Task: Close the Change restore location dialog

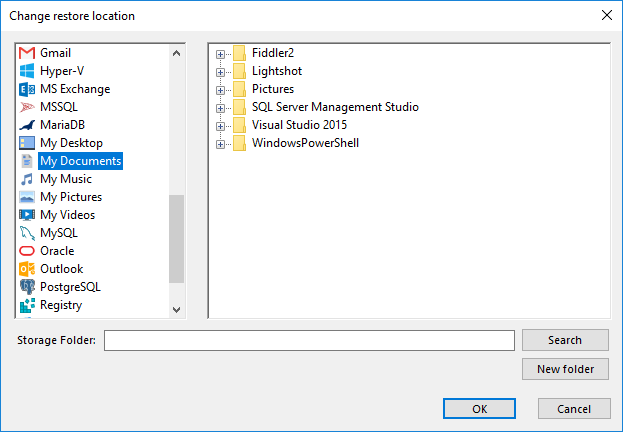Action: tap(607, 15)
